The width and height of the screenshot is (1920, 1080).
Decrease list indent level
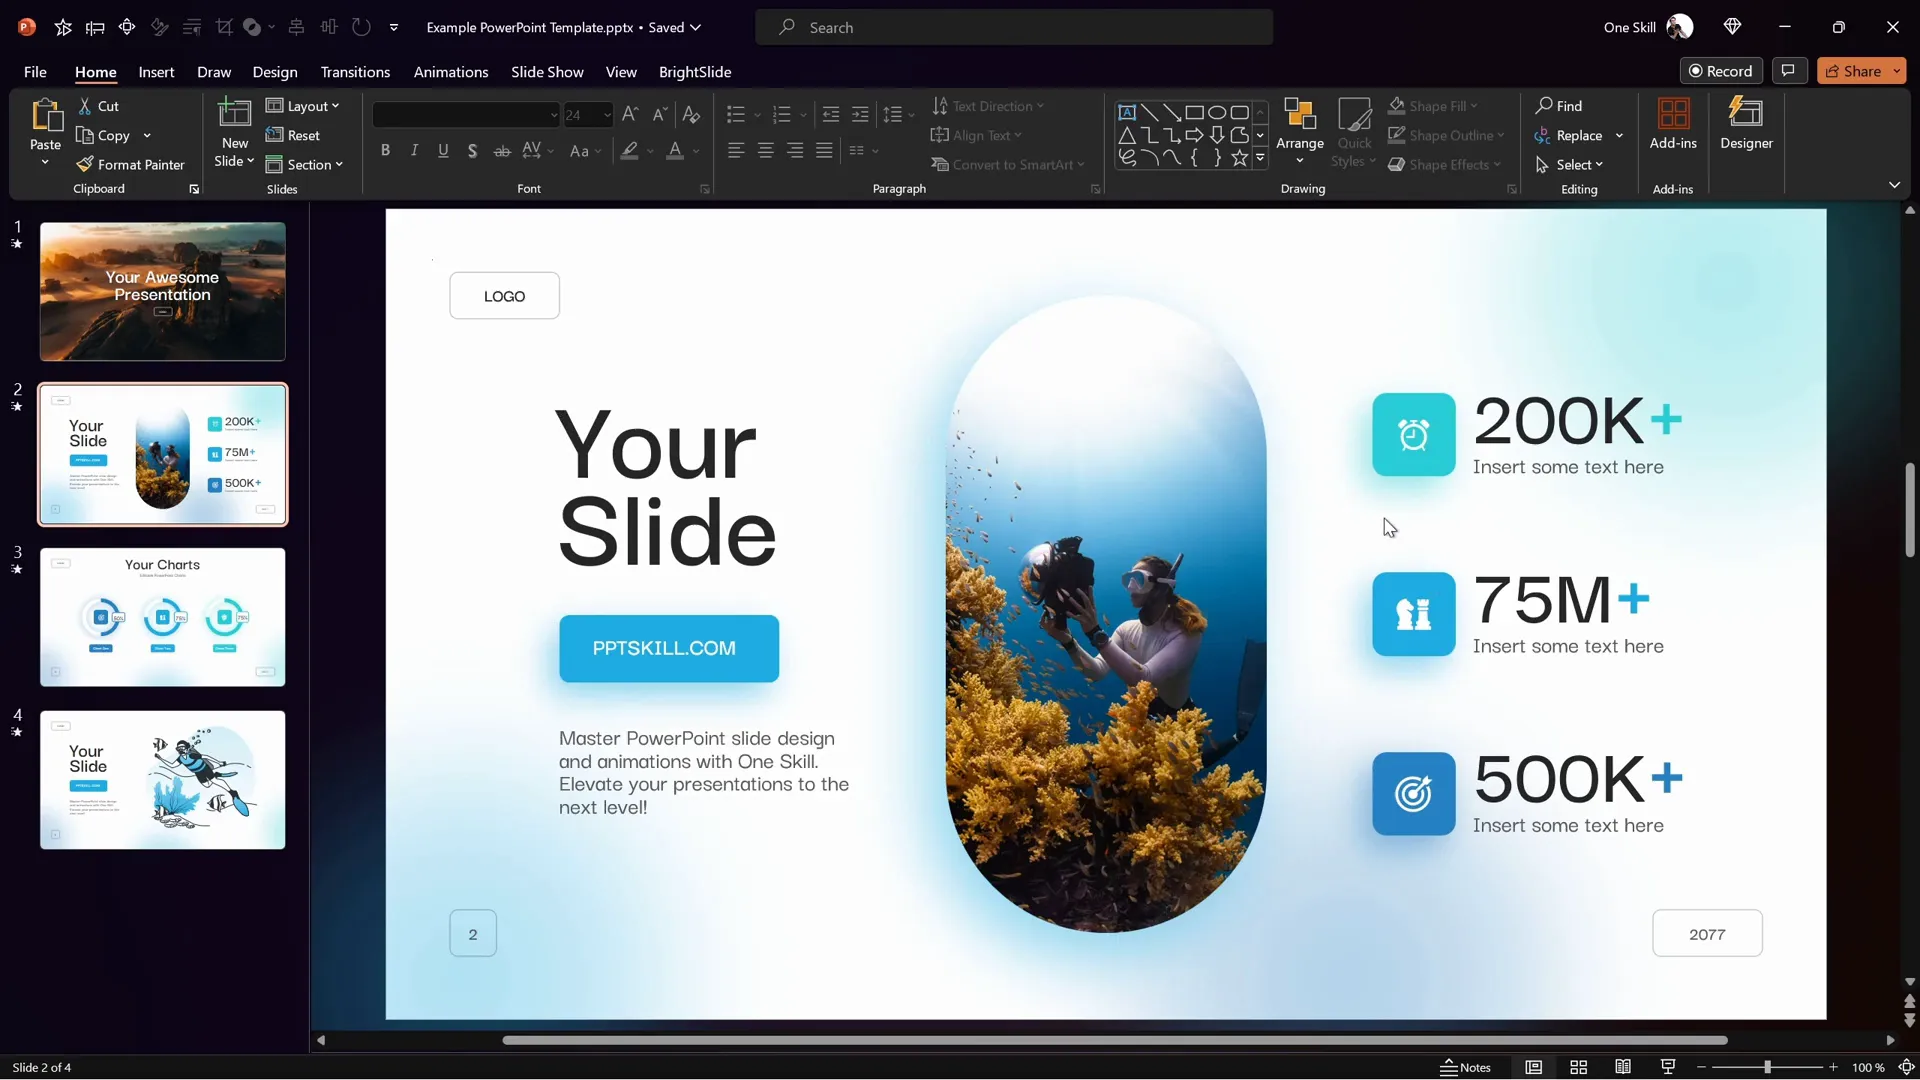pos(831,114)
